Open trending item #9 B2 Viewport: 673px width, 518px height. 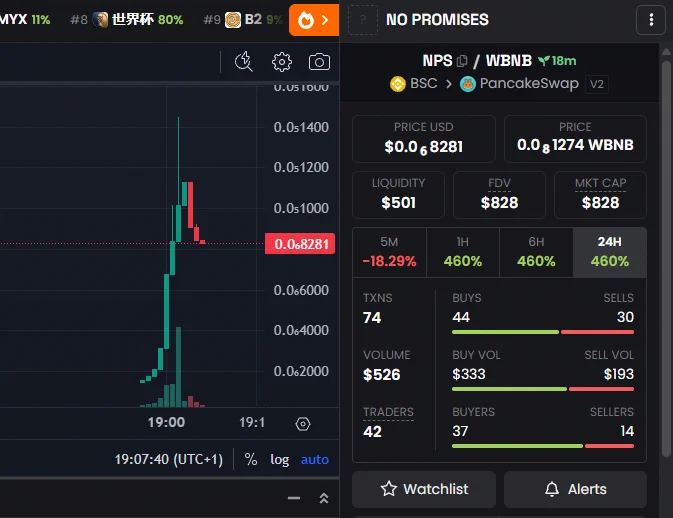pyautogui.click(x=243, y=20)
